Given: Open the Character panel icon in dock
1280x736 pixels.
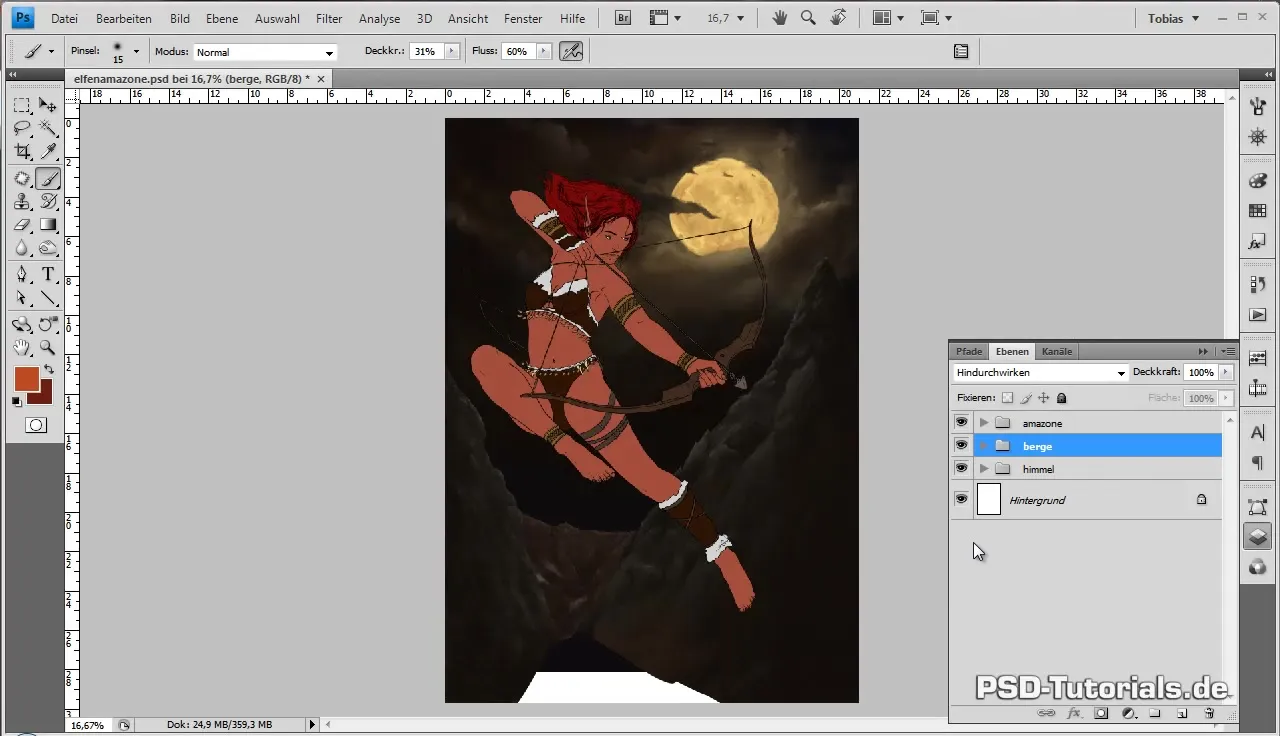Looking at the screenshot, I should point(1257,432).
